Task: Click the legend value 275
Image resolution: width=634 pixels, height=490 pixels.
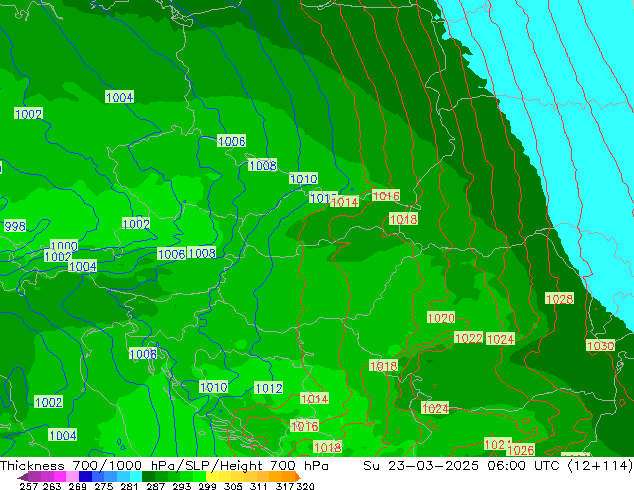Action: point(104,486)
